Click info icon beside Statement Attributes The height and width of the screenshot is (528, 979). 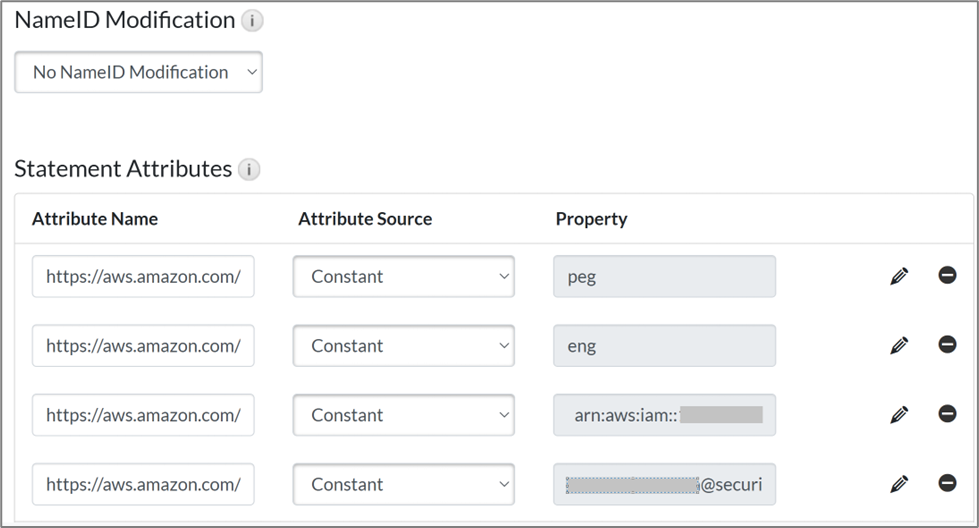(249, 169)
